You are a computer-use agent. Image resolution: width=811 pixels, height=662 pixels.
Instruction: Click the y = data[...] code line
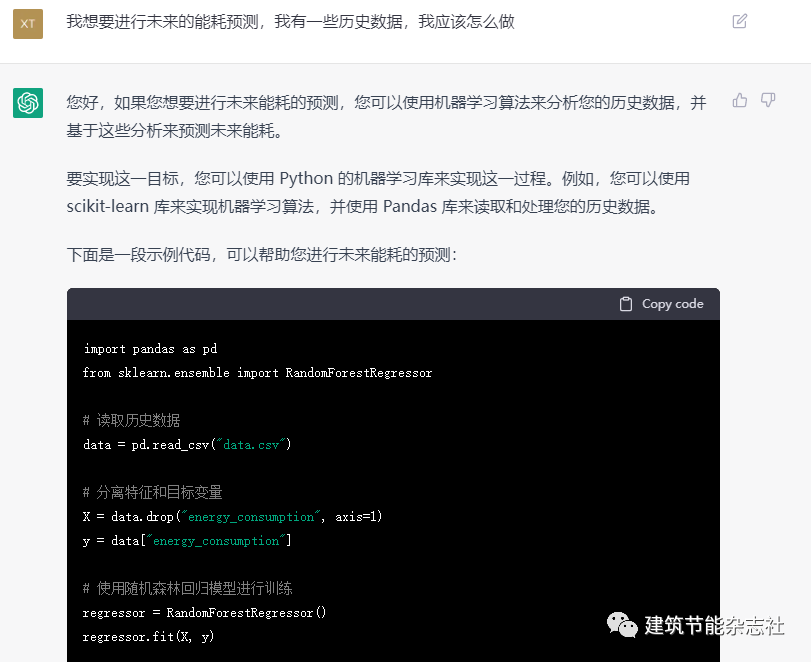pos(187,541)
